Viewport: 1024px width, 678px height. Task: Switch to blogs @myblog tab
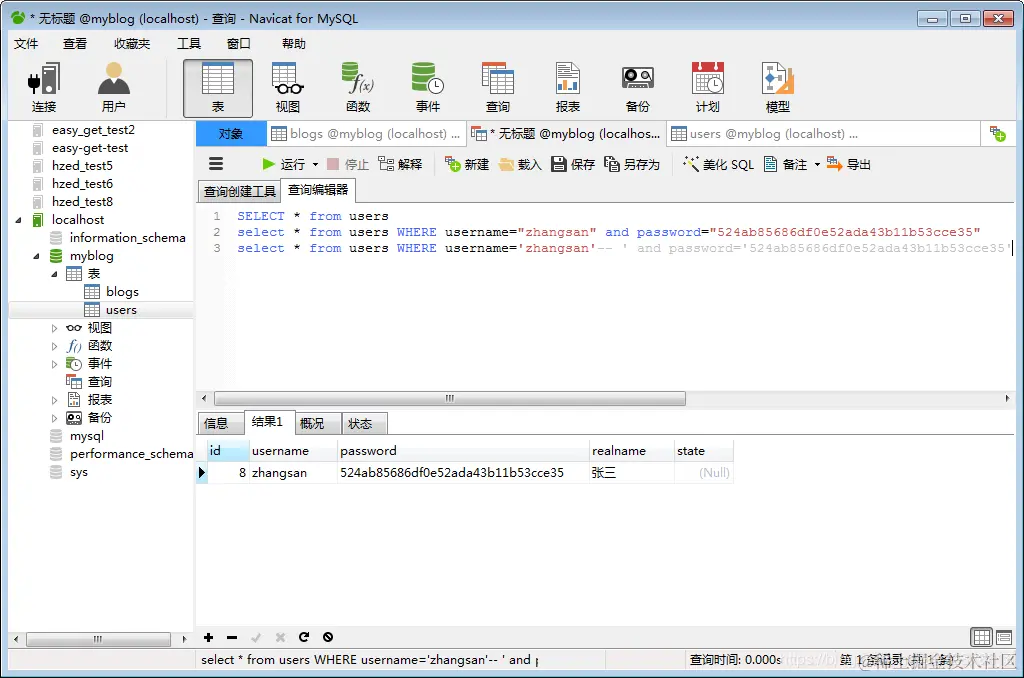tap(366, 134)
